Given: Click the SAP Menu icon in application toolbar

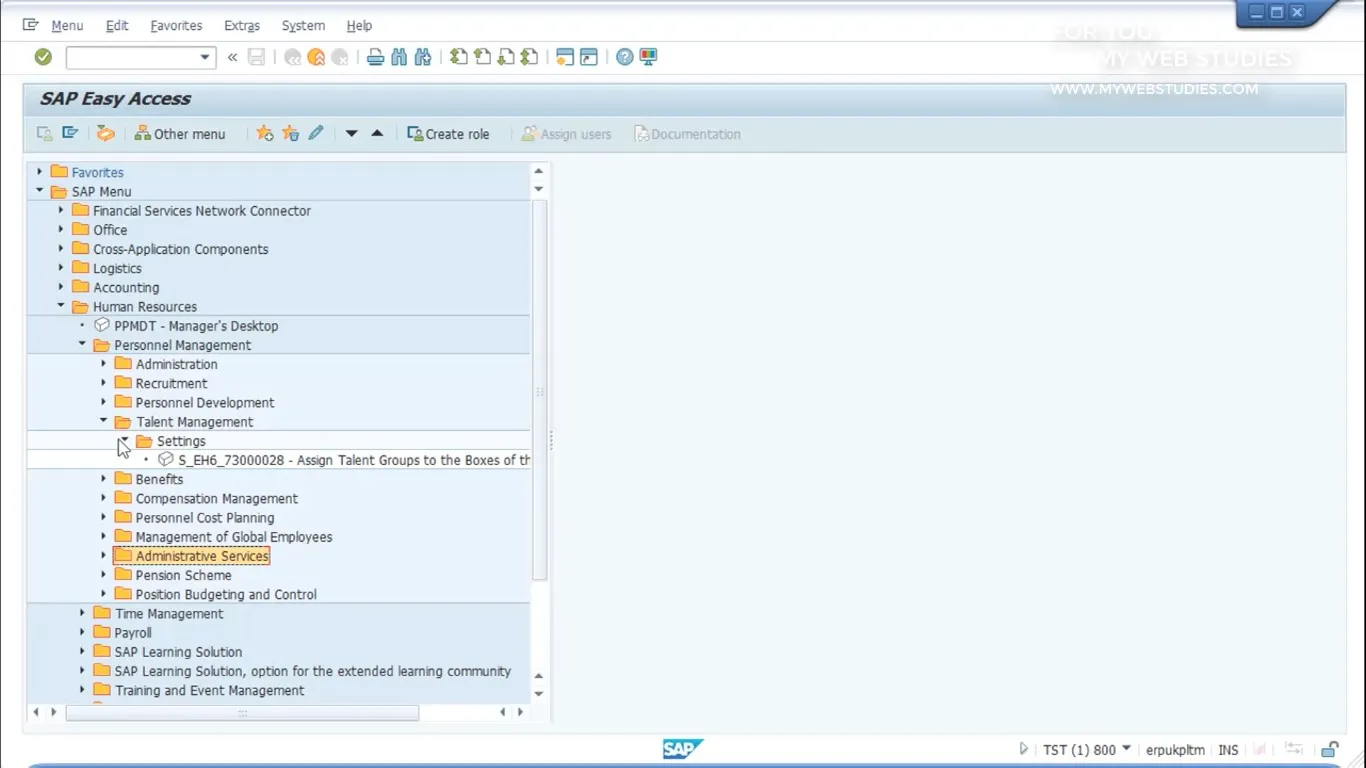Looking at the screenshot, I should pos(70,133).
